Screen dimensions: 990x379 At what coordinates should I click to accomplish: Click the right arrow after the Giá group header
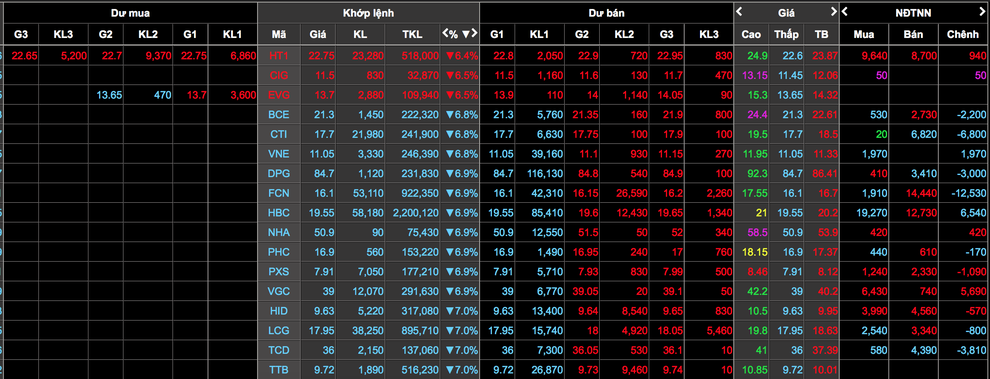(x=833, y=11)
